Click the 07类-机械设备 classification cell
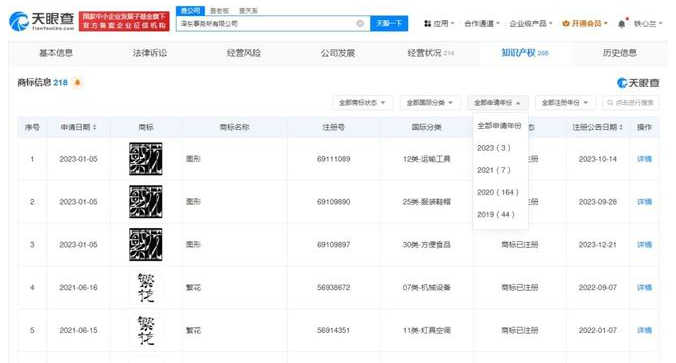 point(426,288)
